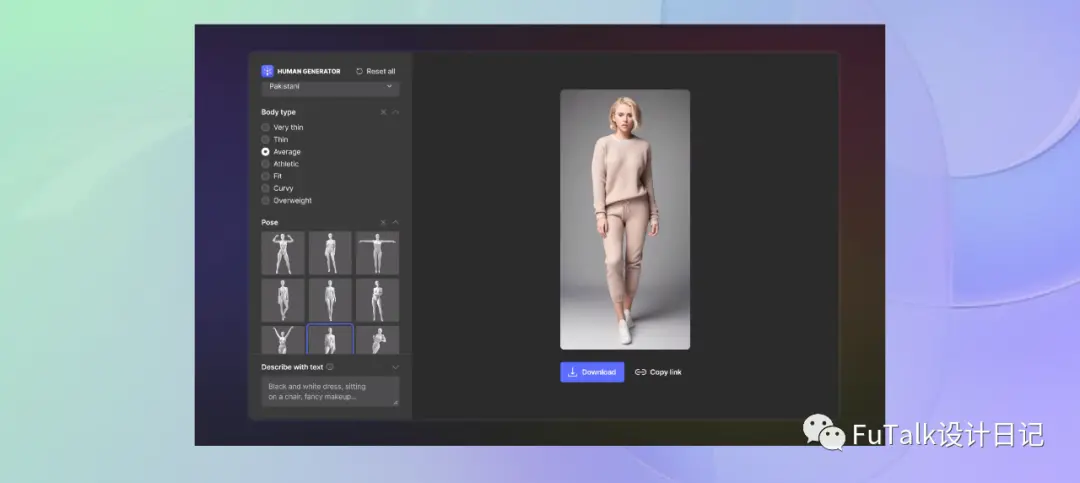This screenshot has width=1080, height=483.
Task: Select Curvy body type
Action: pyautogui.click(x=278, y=188)
